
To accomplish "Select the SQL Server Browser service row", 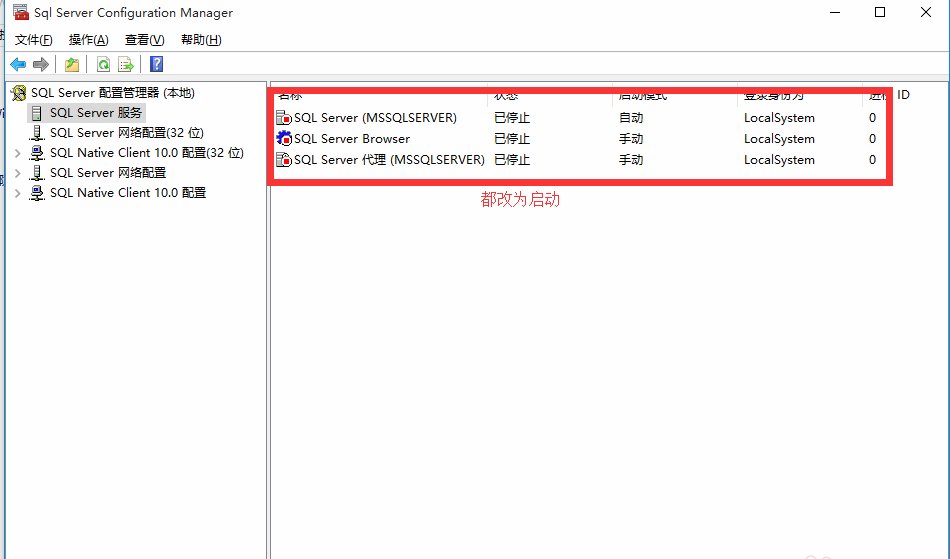I will 579,139.
